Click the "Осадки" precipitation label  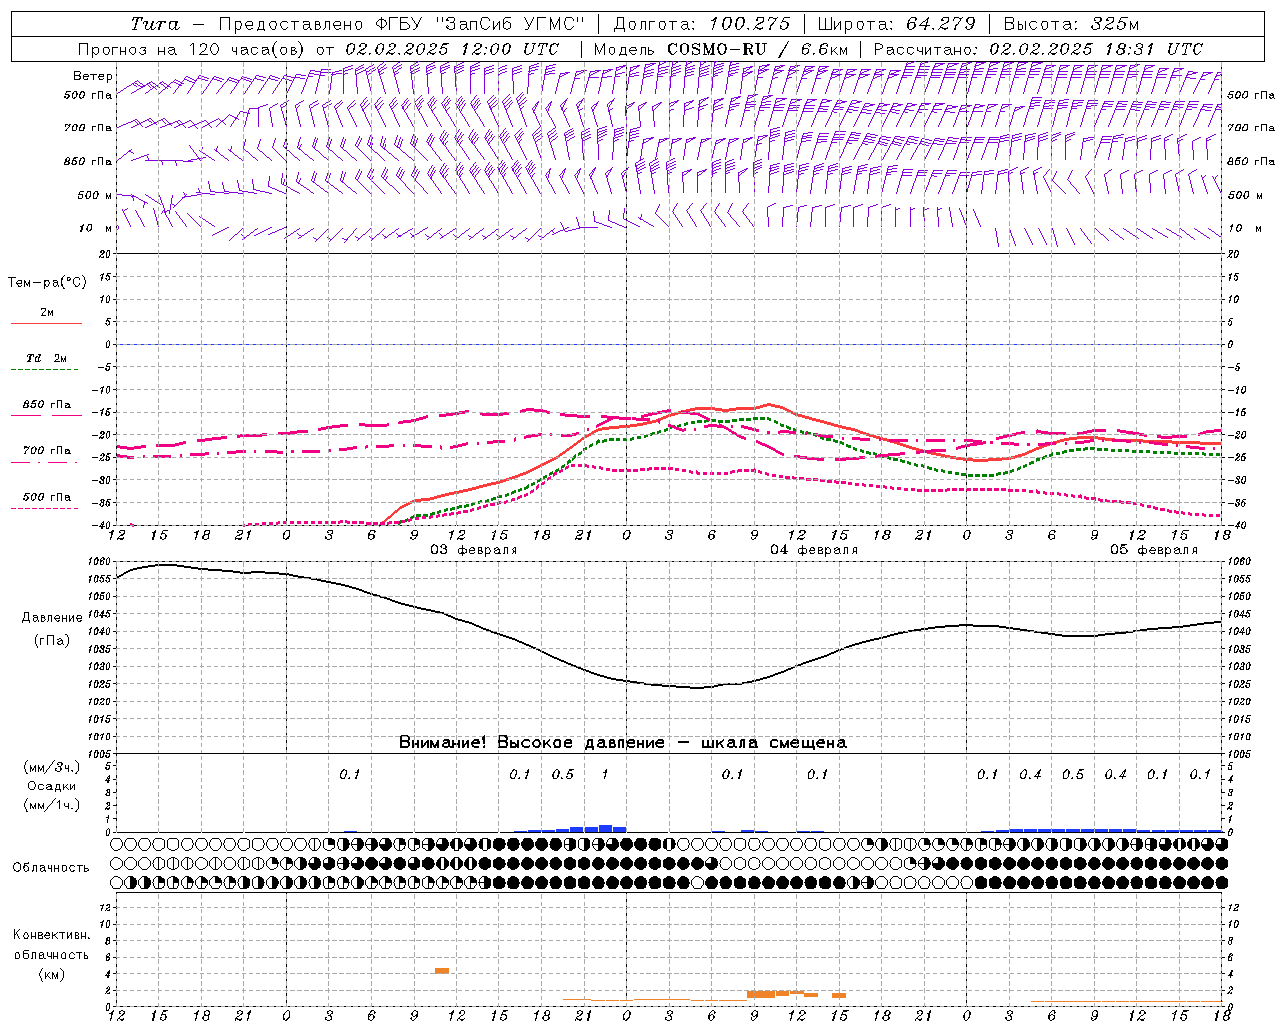tap(51, 786)
